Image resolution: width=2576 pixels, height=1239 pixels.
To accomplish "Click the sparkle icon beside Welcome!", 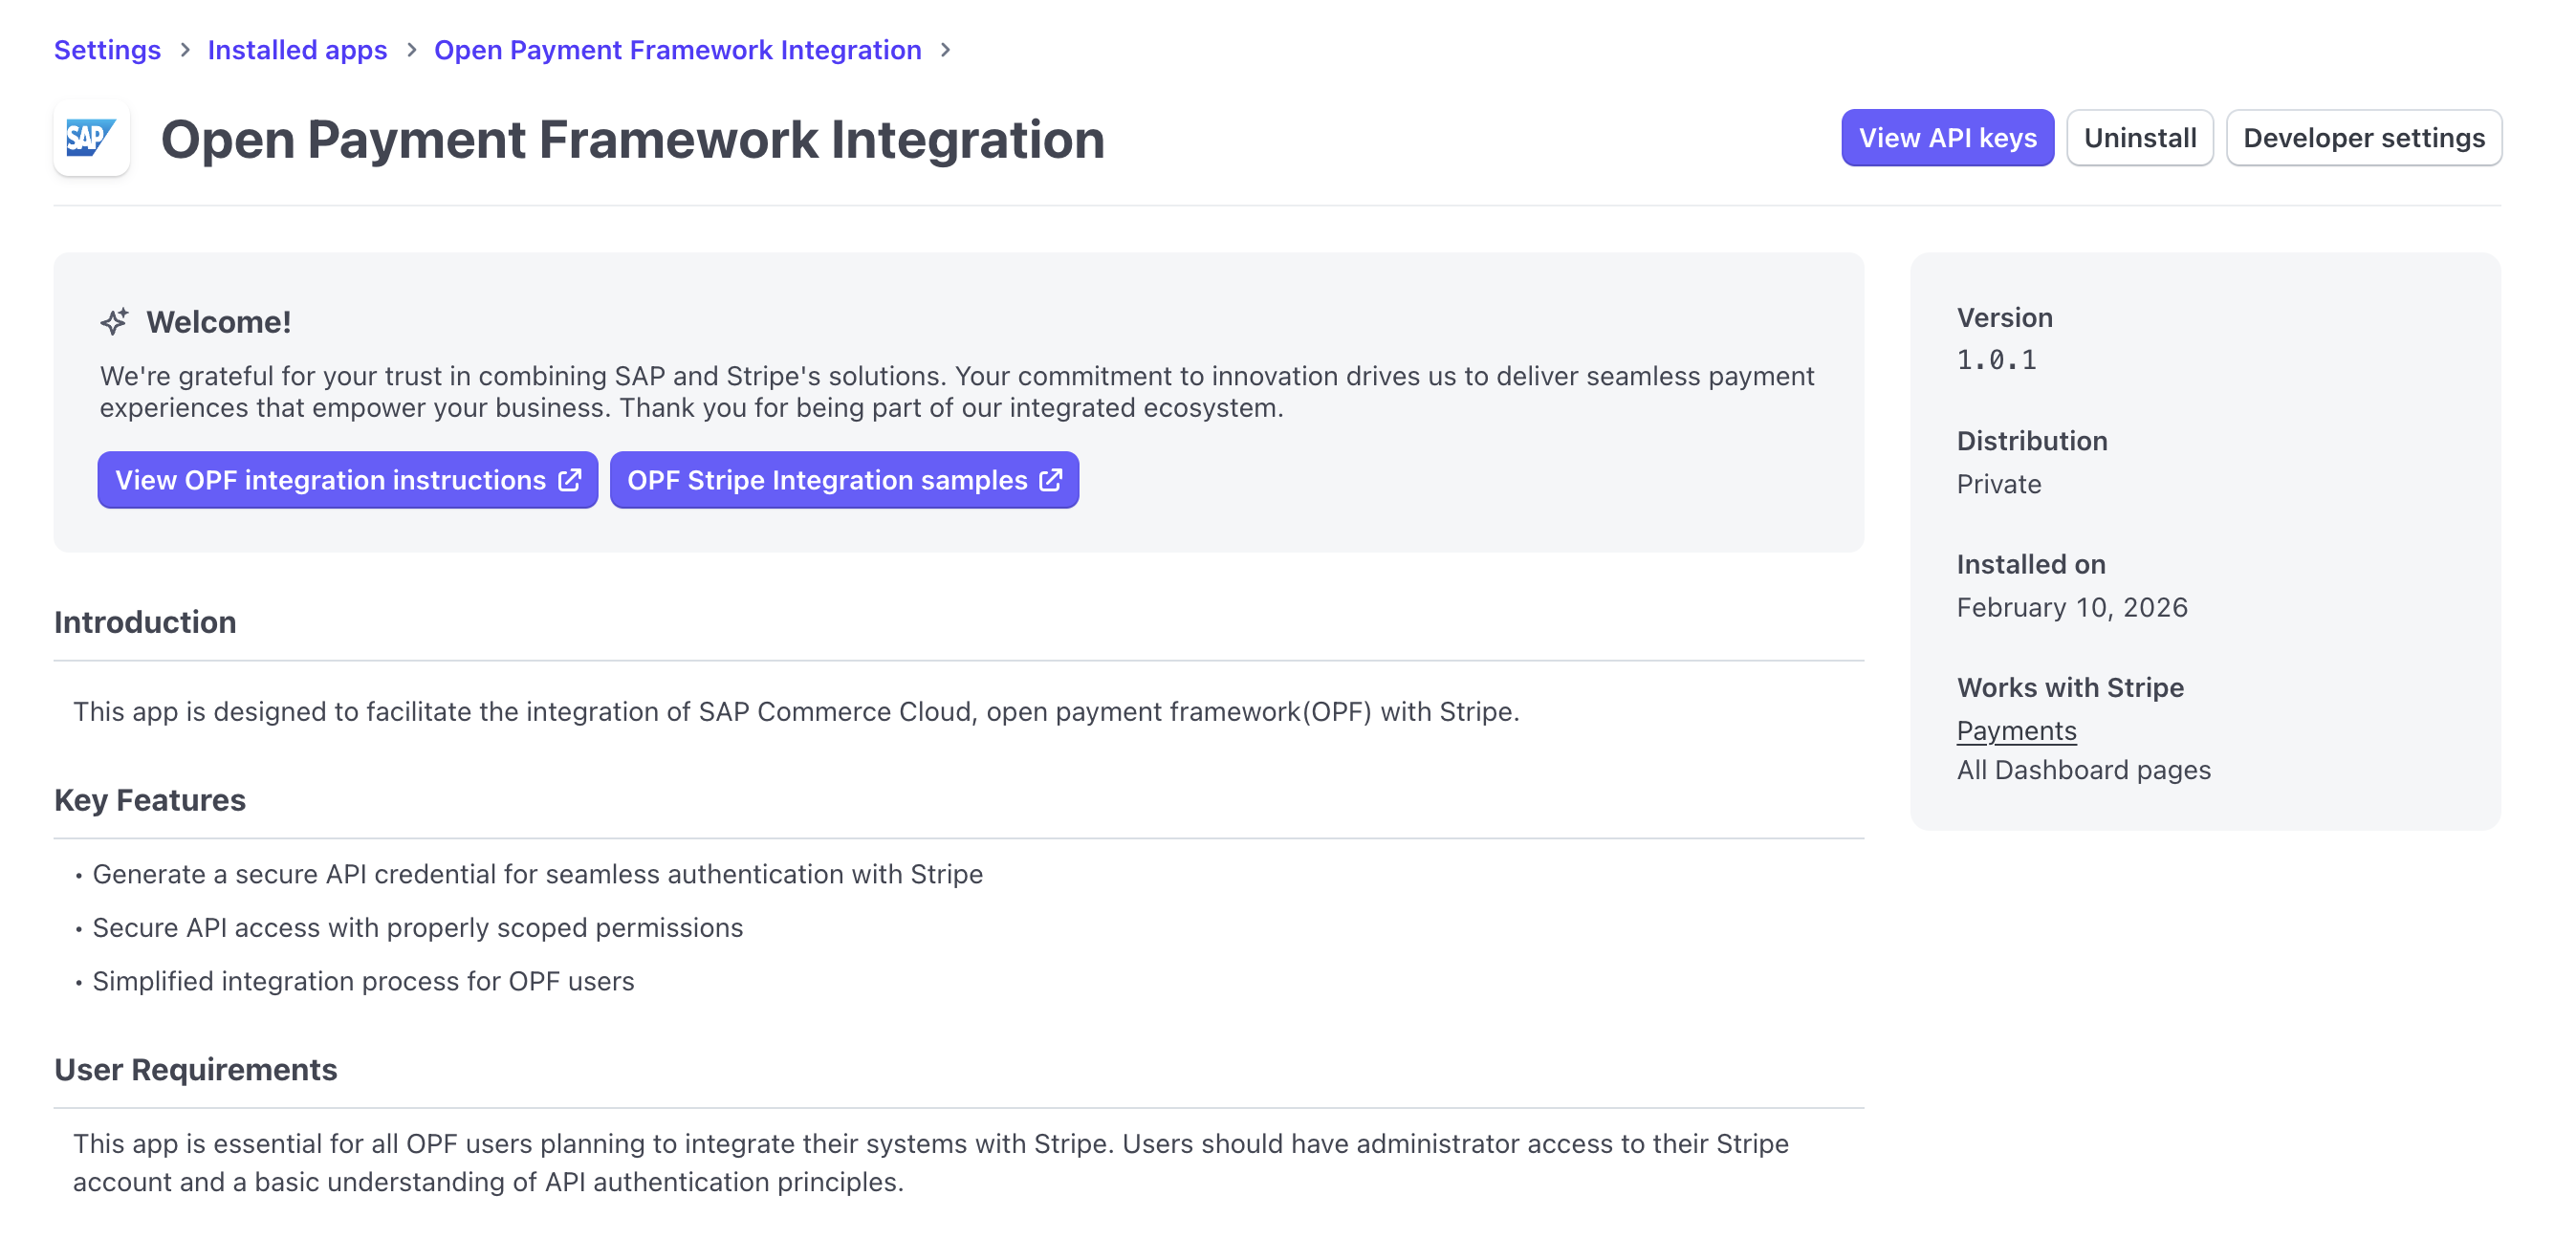I will tap(114, 322).
